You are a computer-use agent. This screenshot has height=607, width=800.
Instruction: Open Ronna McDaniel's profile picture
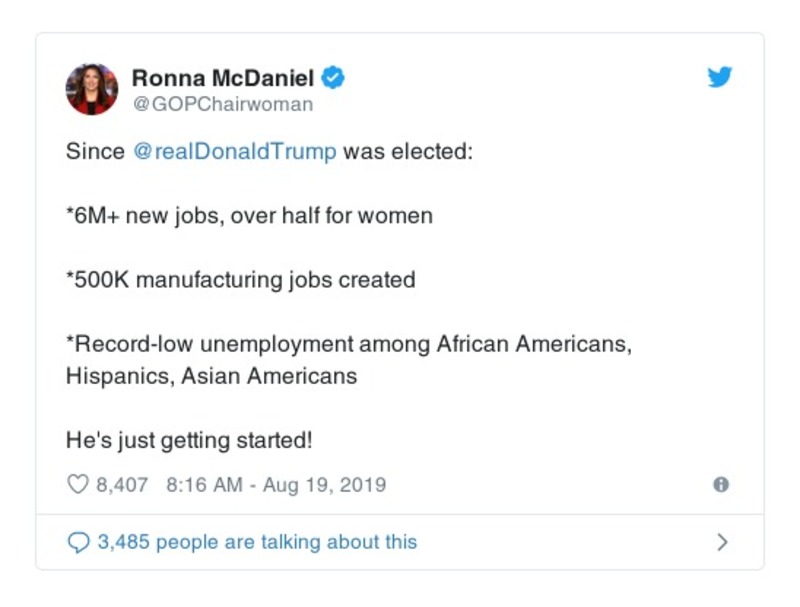pyautogui.click(x=92, y=84)
